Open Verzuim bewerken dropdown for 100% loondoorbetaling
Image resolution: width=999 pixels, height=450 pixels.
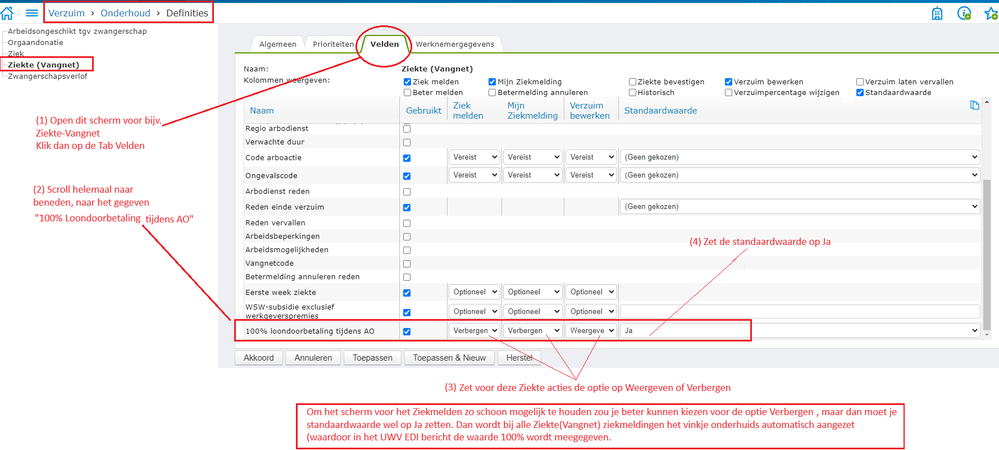pyautogui.click(x=591, y=331)
